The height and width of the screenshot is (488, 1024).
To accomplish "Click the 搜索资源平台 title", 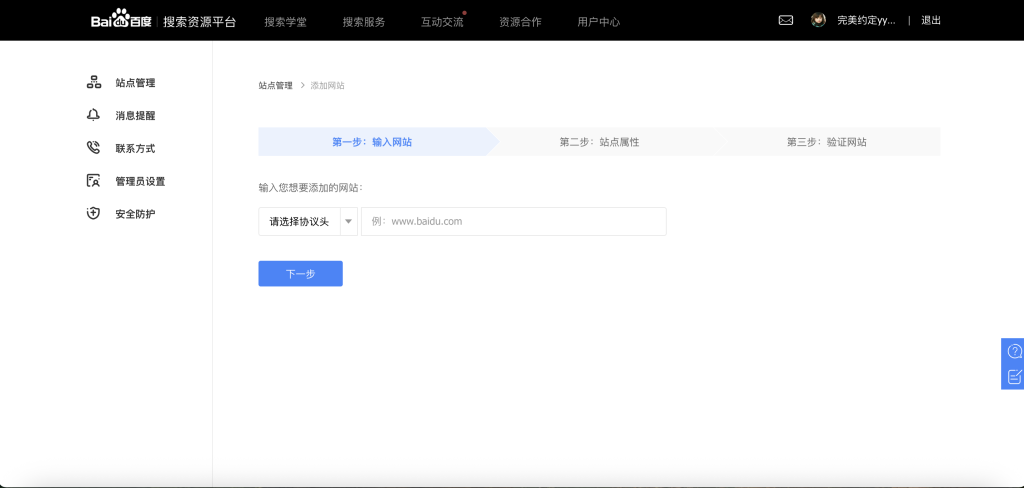I will click(x=199, y=22).
